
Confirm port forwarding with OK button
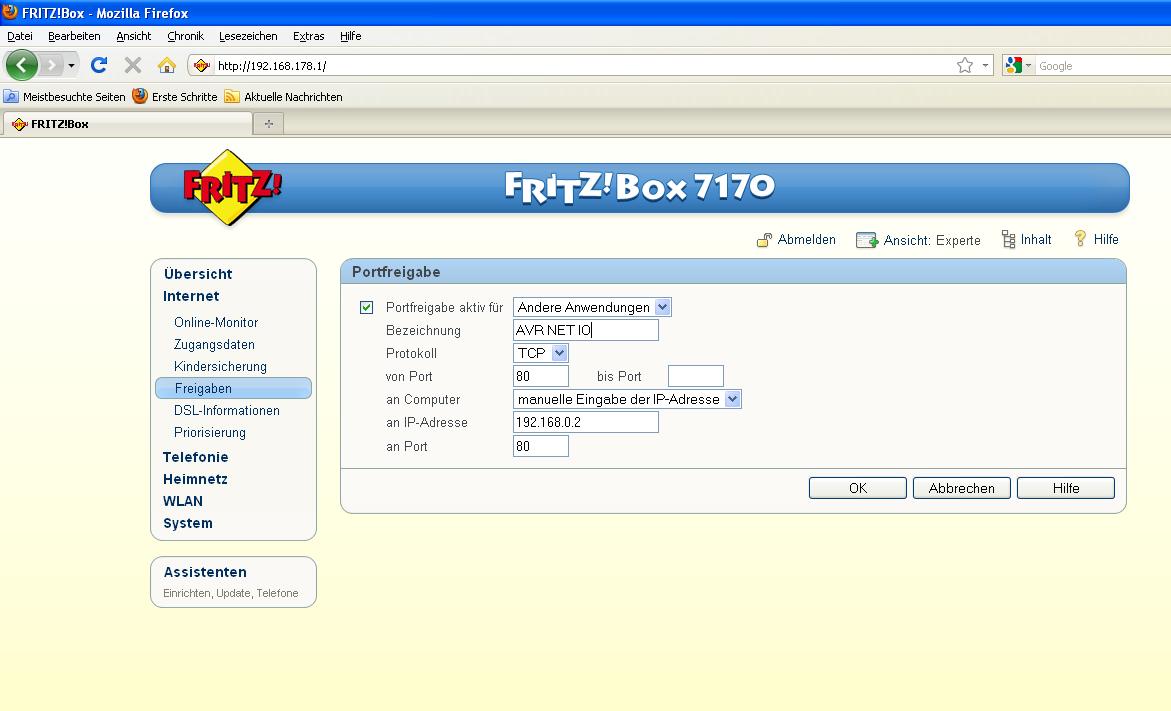coord(857,488)
